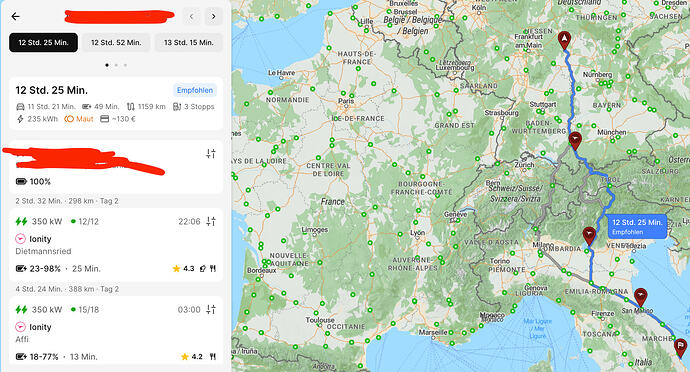
Task: Select the 12 Std. 25 Min. route tab
Action: click(44, 43)
